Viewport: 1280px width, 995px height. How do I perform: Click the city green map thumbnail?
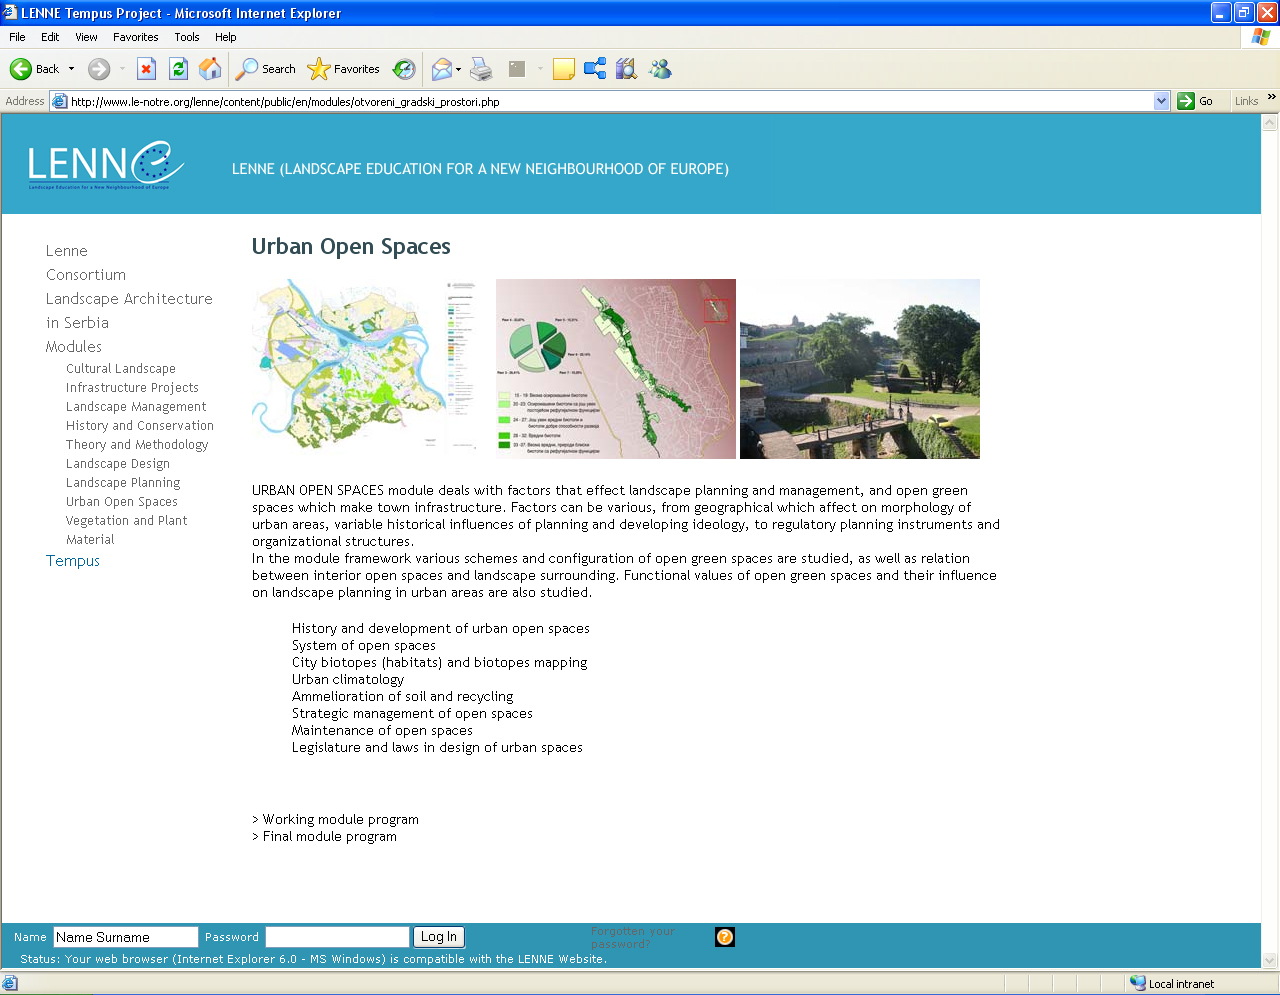372,369
